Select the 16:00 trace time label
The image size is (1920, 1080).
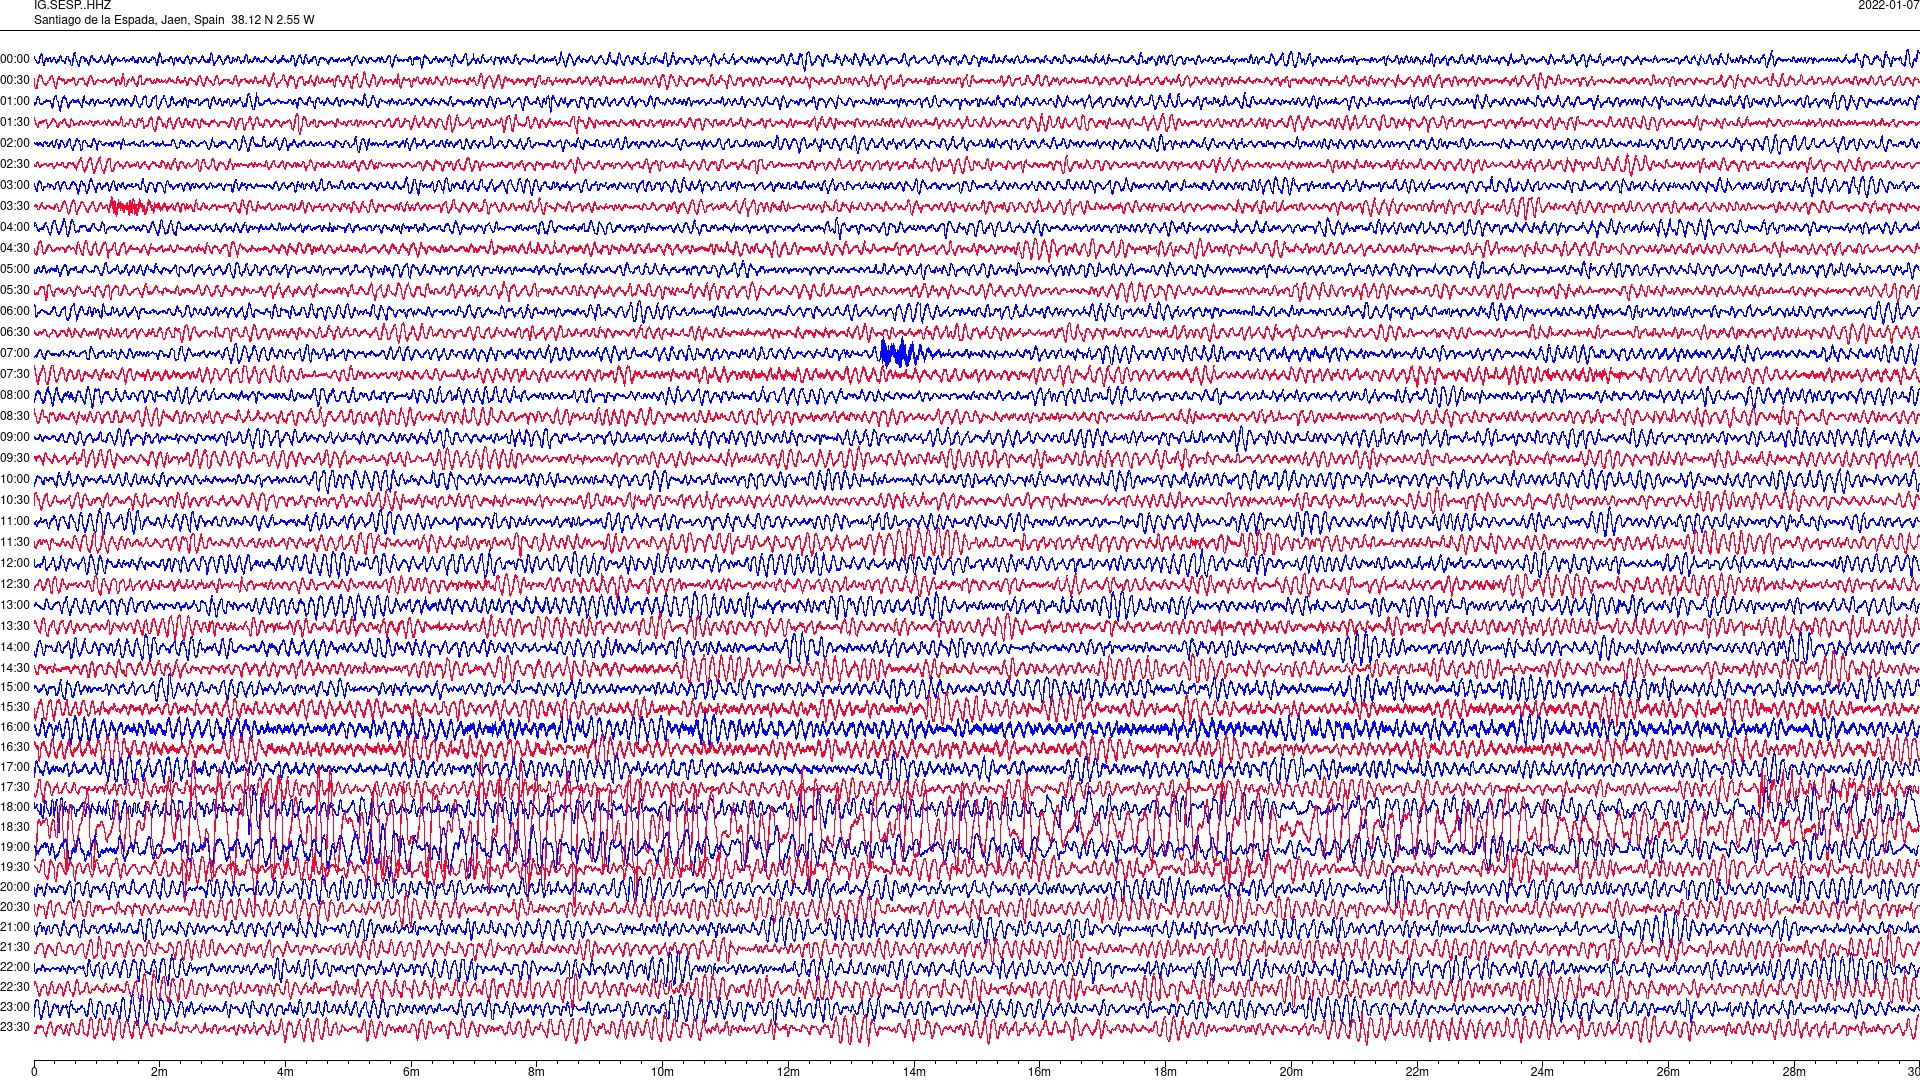(x=15, y=727)
